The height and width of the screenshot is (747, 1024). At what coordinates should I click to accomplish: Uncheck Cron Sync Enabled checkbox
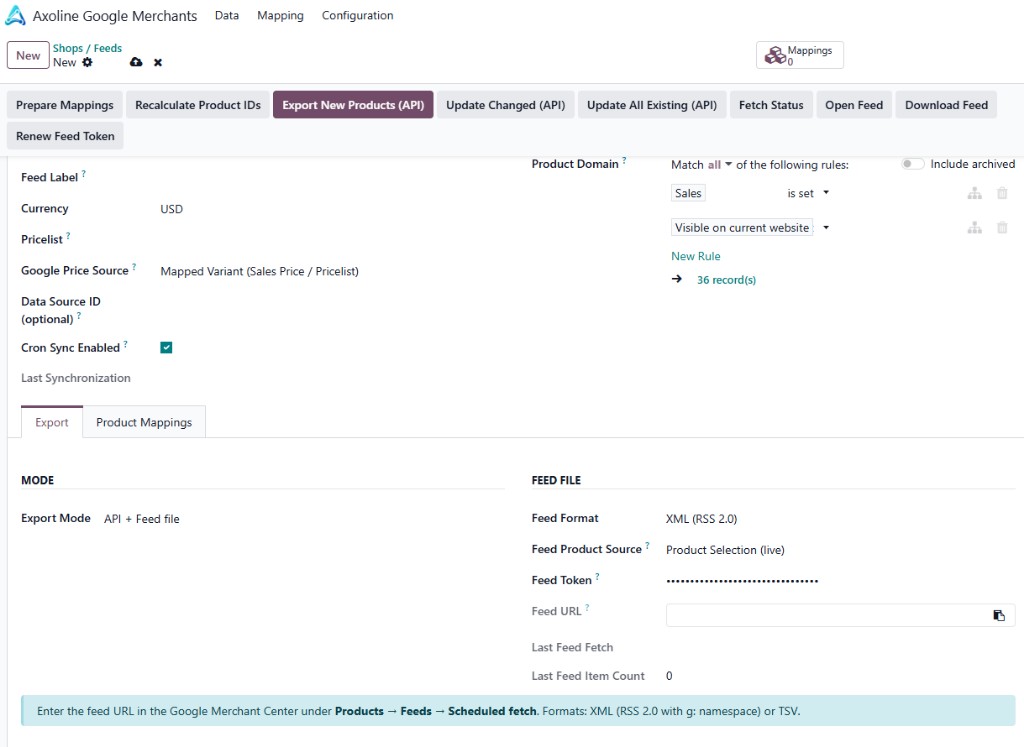point(166,347)
